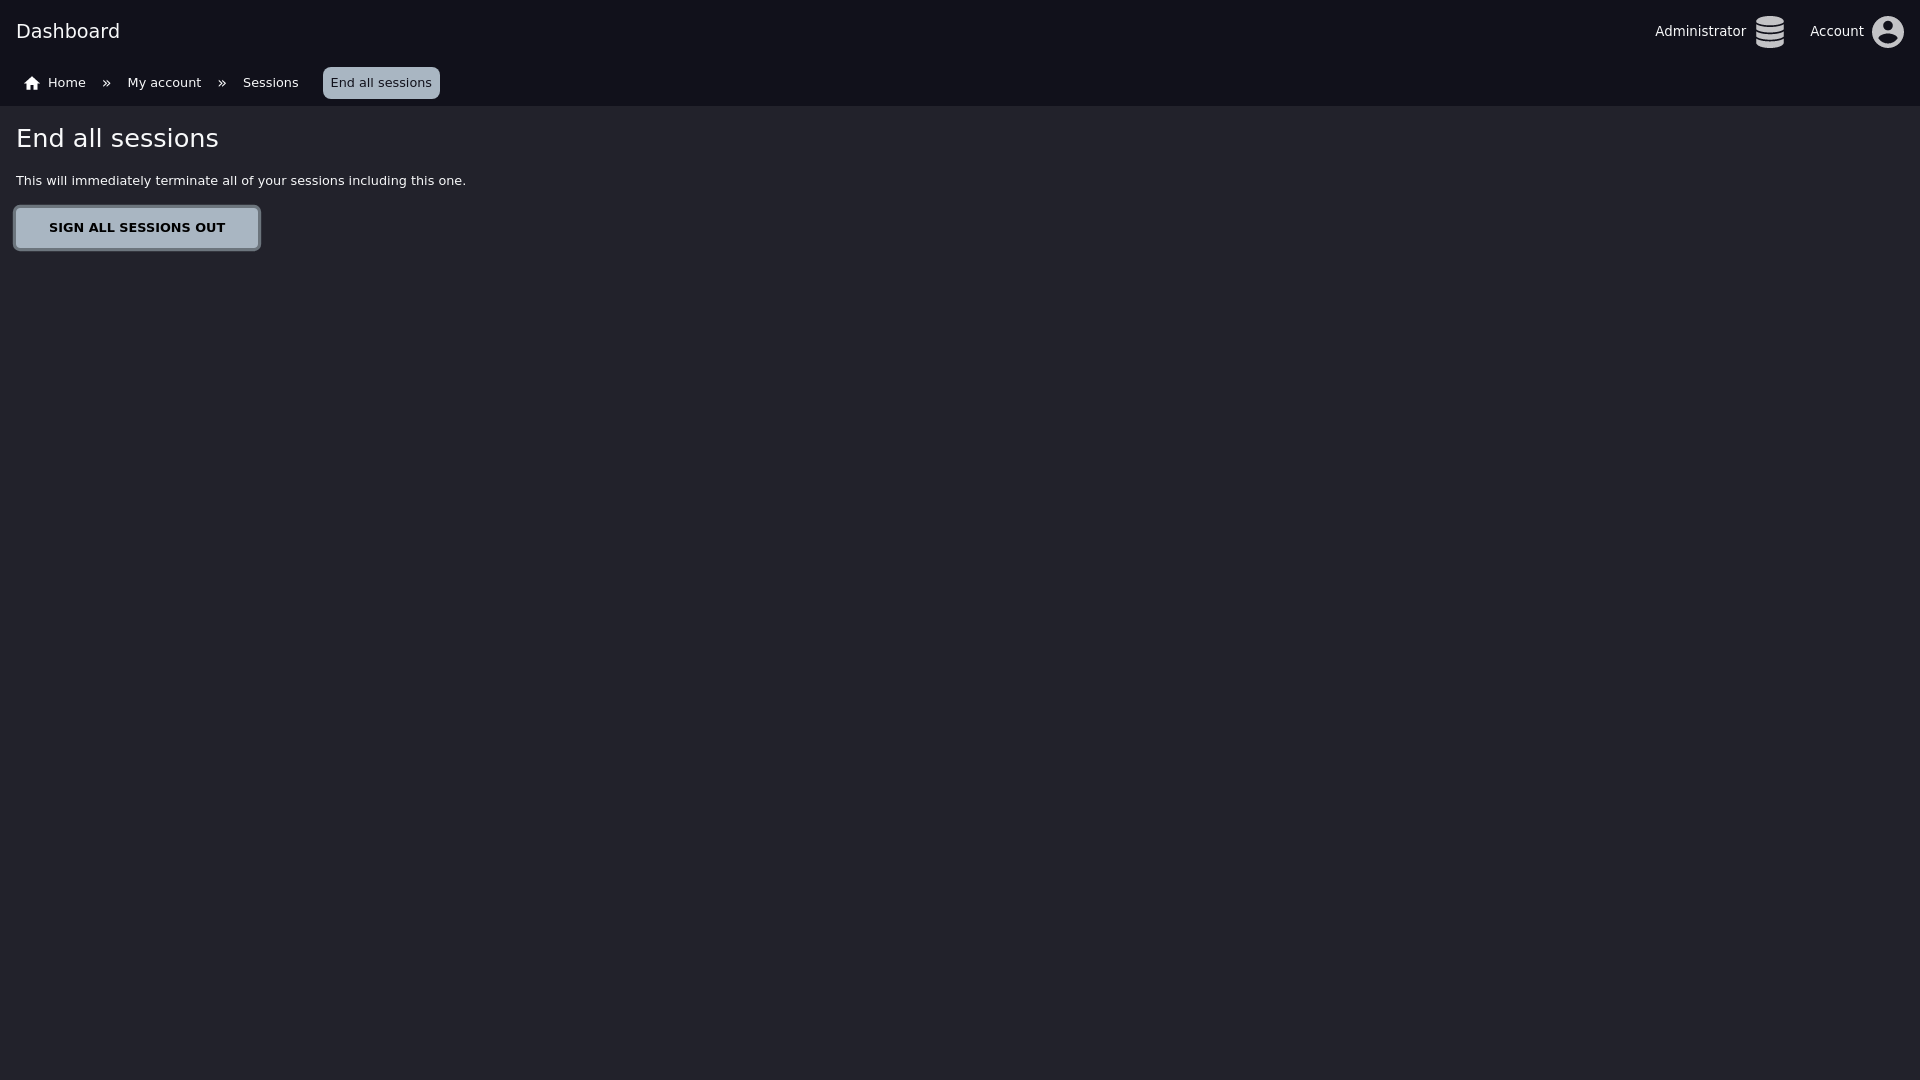Return to the Sessions breadcrumb page

[270, 83]
